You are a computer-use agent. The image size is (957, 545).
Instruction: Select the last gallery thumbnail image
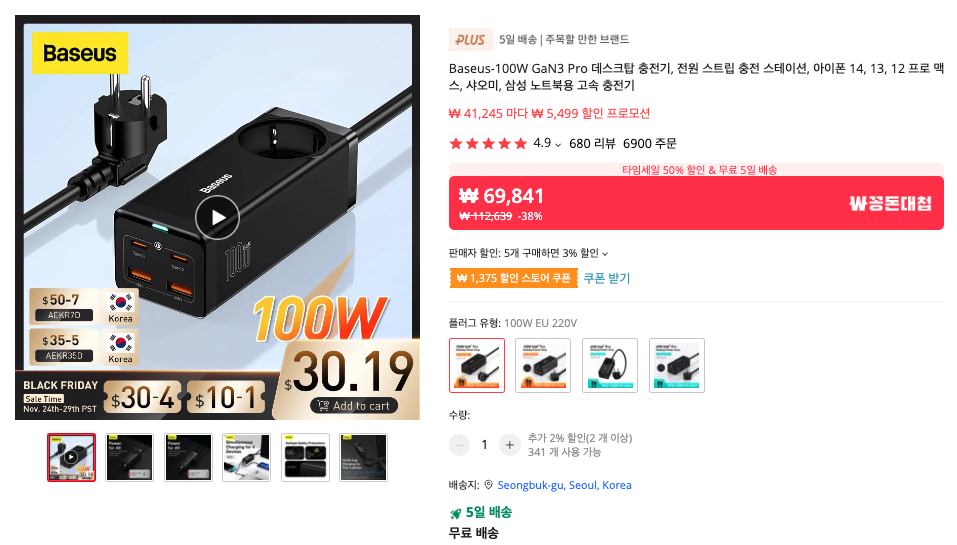[x=363, y=457]
